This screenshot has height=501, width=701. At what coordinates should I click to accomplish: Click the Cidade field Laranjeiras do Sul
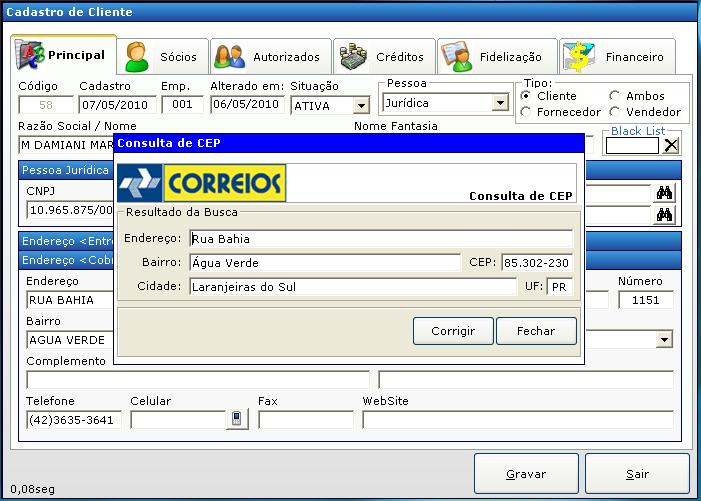(353, 286)
